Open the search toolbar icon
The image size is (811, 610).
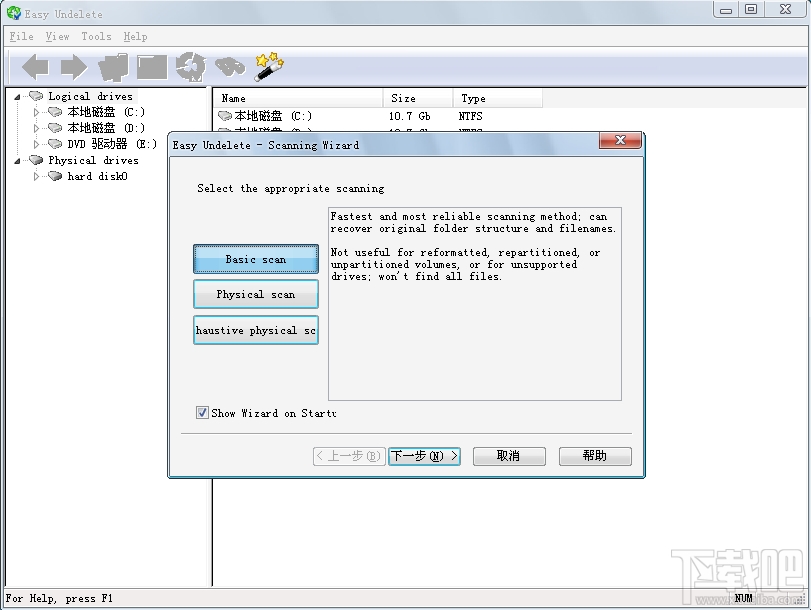tap(229, 66)
